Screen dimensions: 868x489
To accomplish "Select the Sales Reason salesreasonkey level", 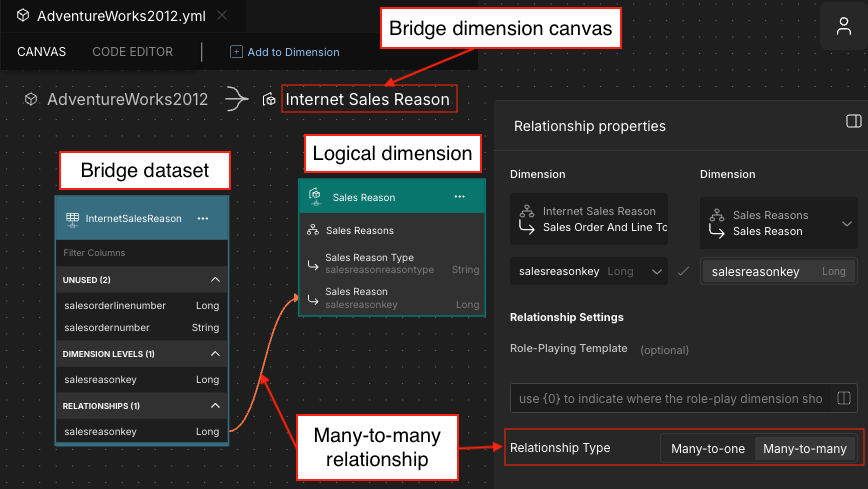I will pos(392,298).
